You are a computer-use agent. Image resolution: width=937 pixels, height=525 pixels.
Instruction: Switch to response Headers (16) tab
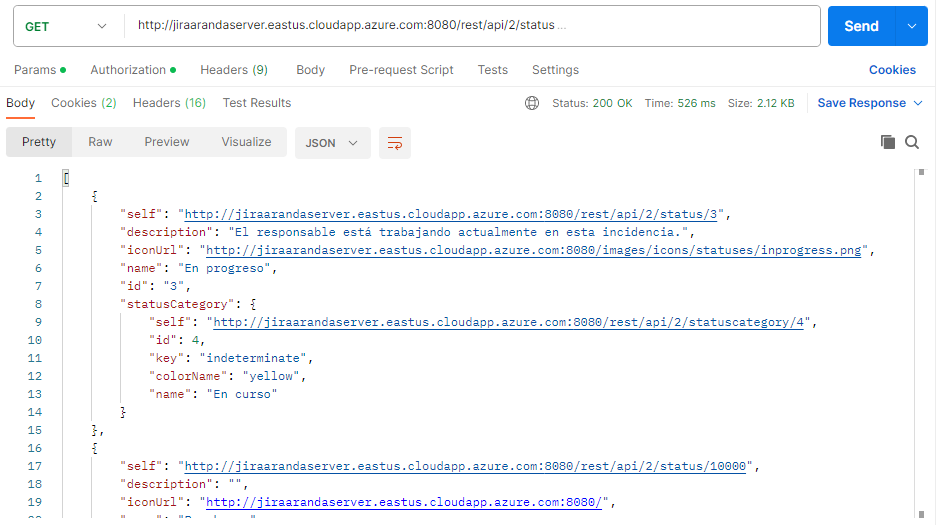169,103
